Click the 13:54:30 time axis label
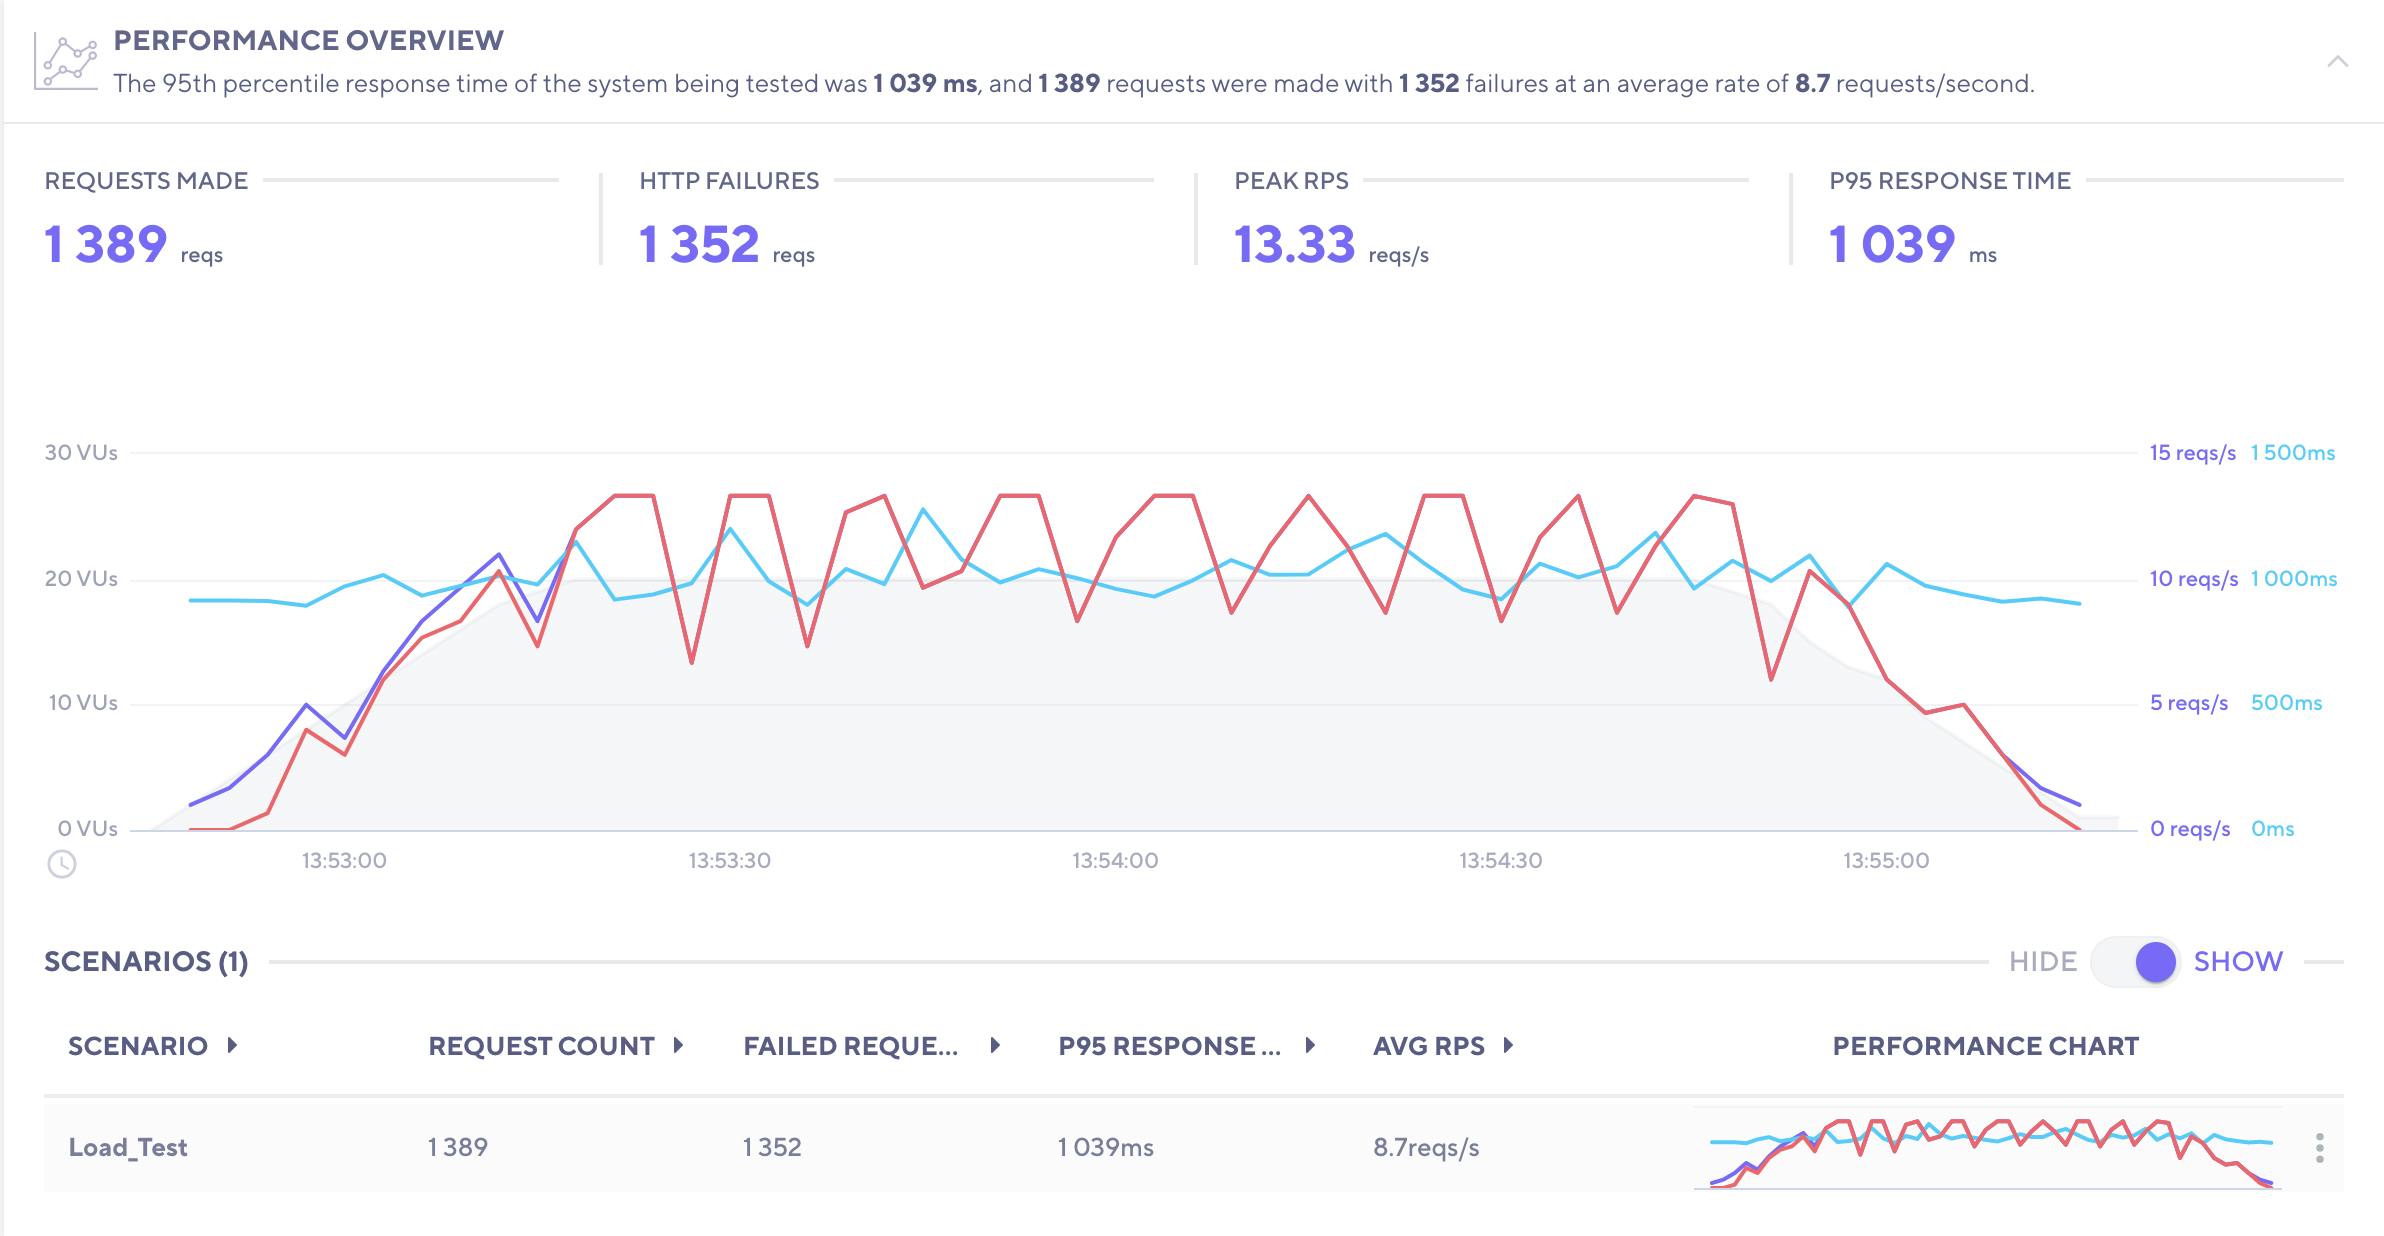This screenshot has width=2384, height=1236. click(x=1500, y=861)
